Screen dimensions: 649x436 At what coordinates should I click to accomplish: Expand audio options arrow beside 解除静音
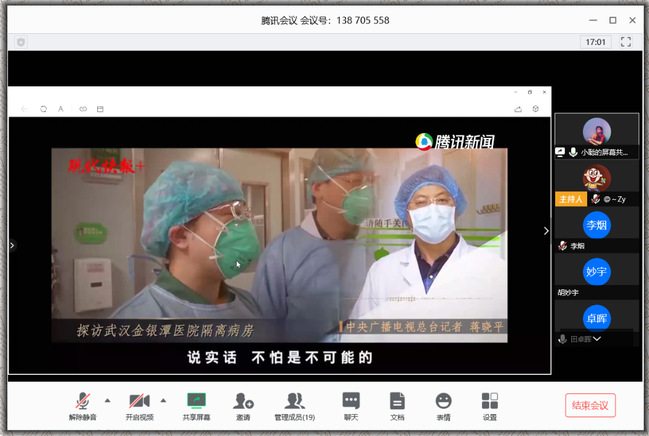tap(107, 400)
